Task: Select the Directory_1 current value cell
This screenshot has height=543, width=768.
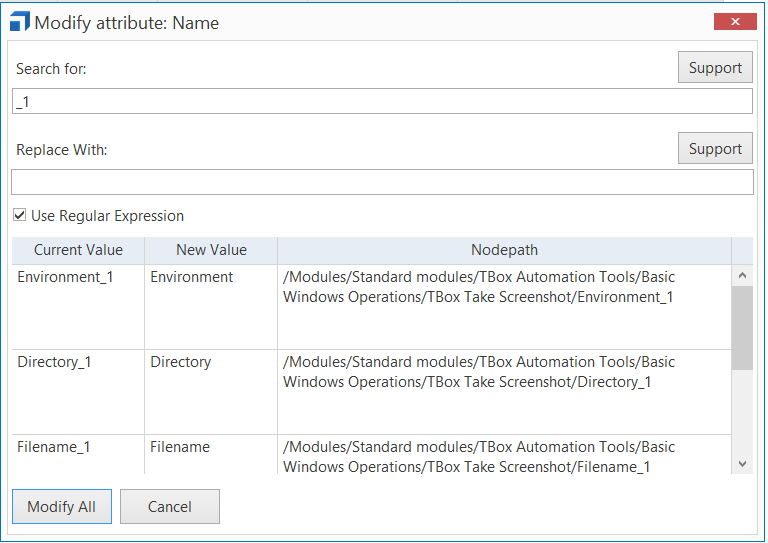Action: click(54, 362)
